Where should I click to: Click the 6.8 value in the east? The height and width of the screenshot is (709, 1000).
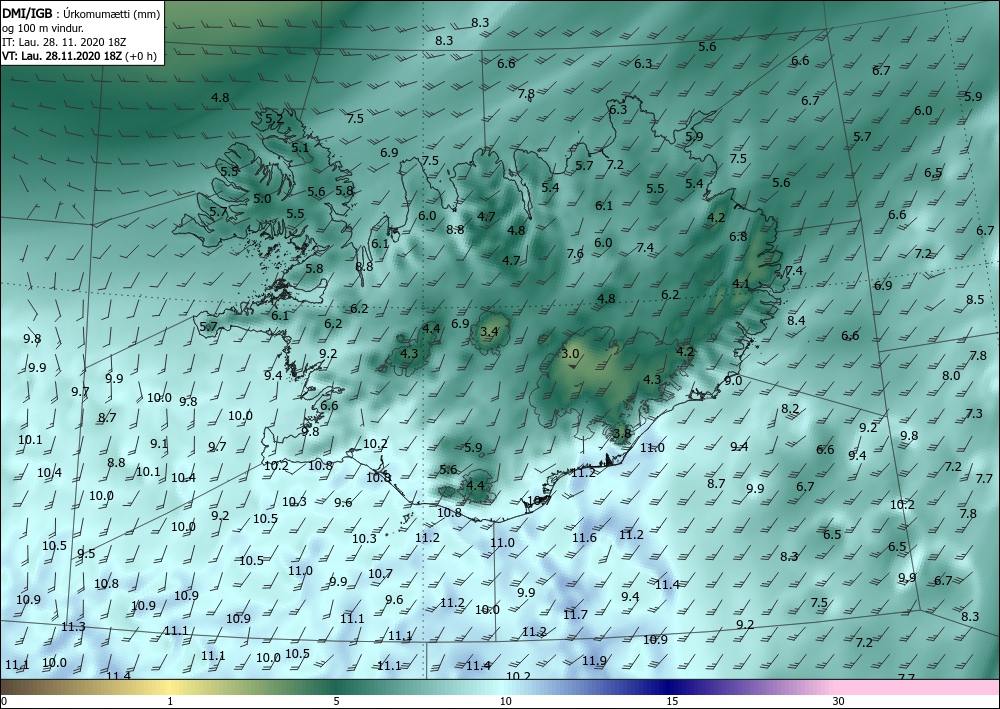coord(738,236)
